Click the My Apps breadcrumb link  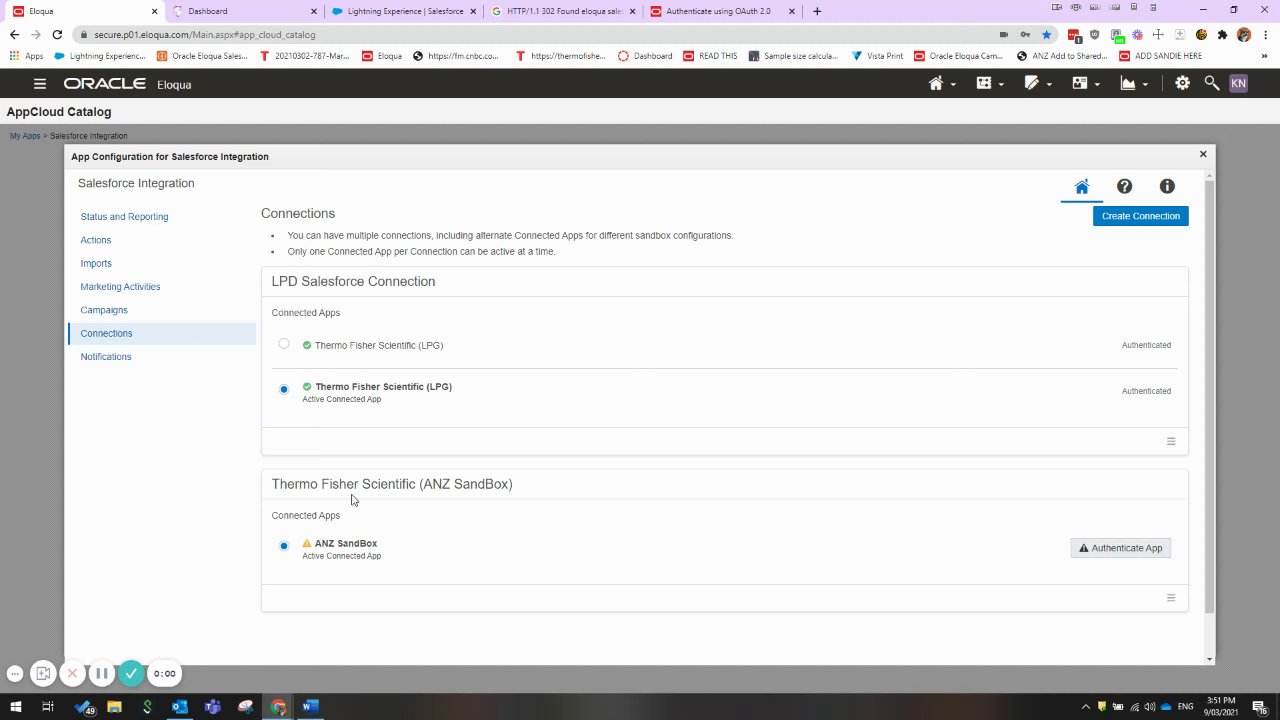[x=25, y=136]
